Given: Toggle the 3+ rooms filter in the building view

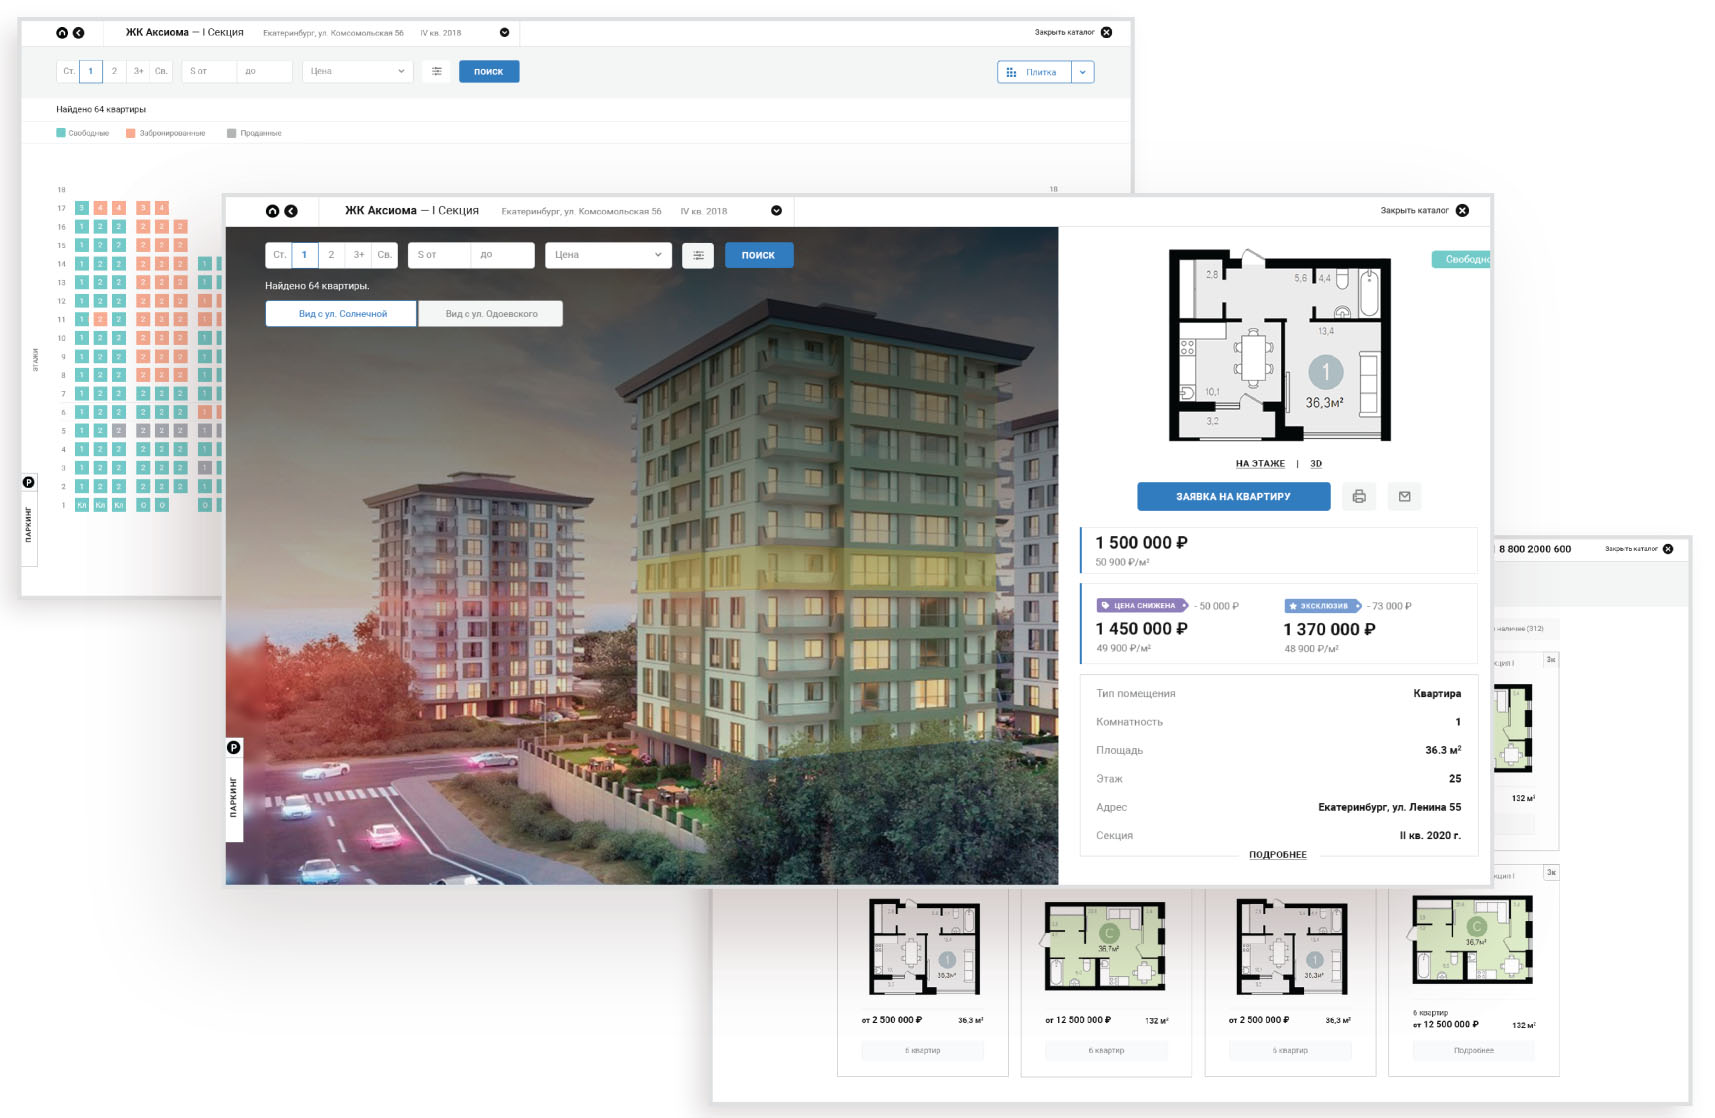Looking at the screenshot, I should [x=358, y=255].
